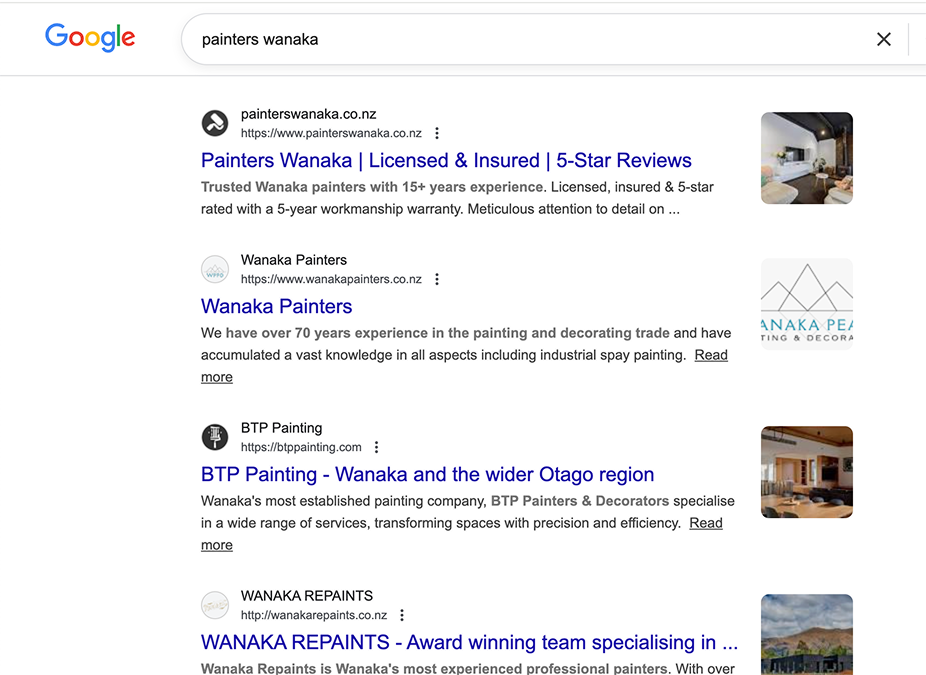926x675 pixels.
Task: Open Painters Wanaka Licensed & Insured result
Action: click(446, 161)
